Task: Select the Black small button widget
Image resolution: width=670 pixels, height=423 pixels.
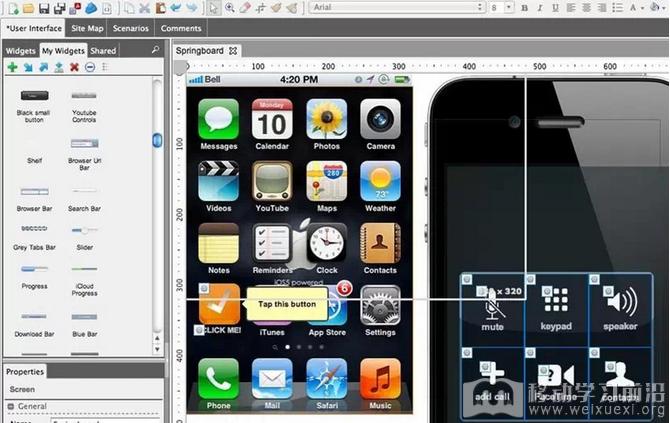Action: (x=34, y=106)
